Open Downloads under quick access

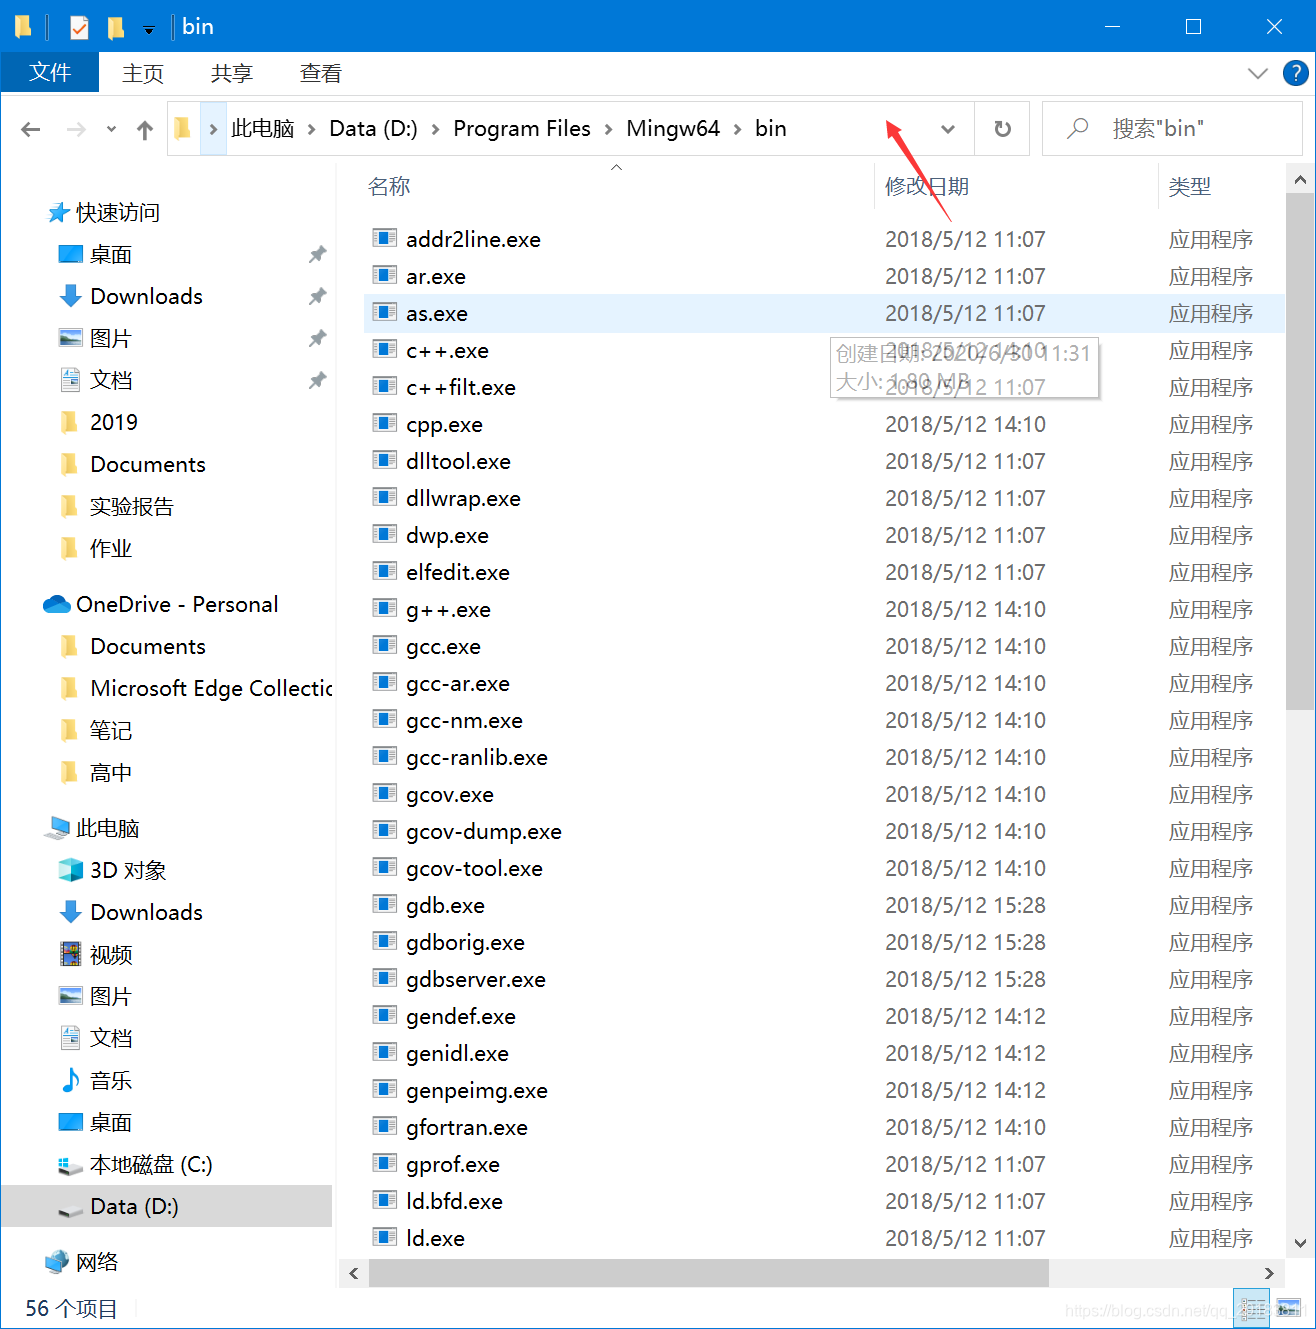(146, 296)
